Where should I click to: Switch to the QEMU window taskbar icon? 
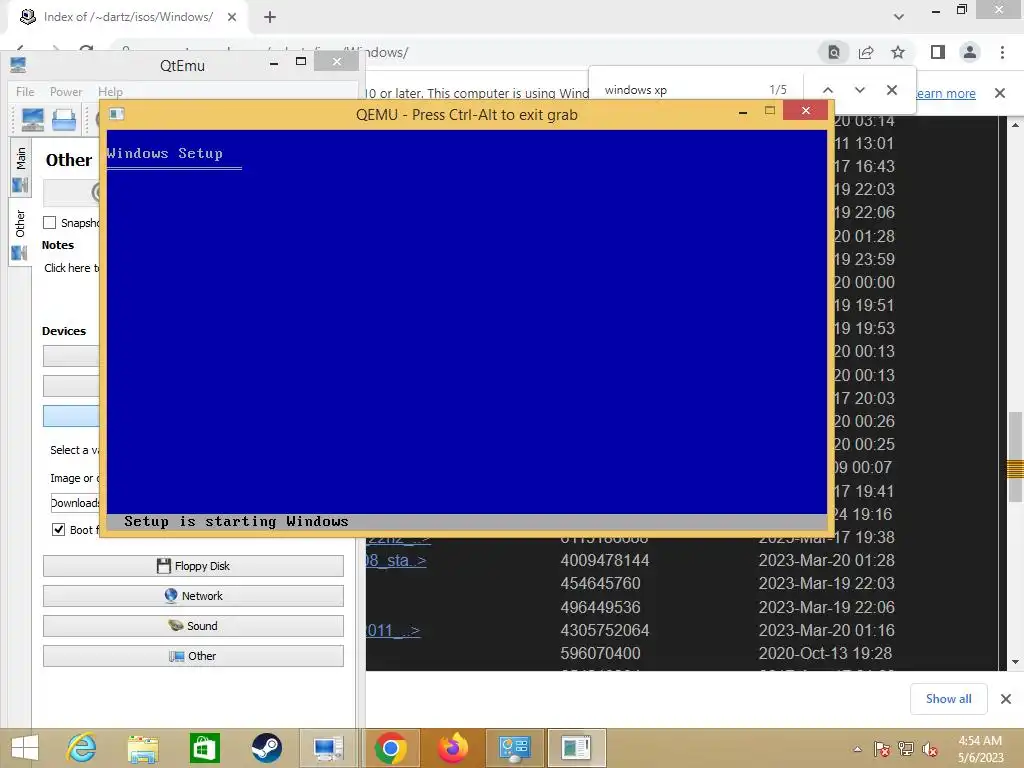(x=576, y=748)
